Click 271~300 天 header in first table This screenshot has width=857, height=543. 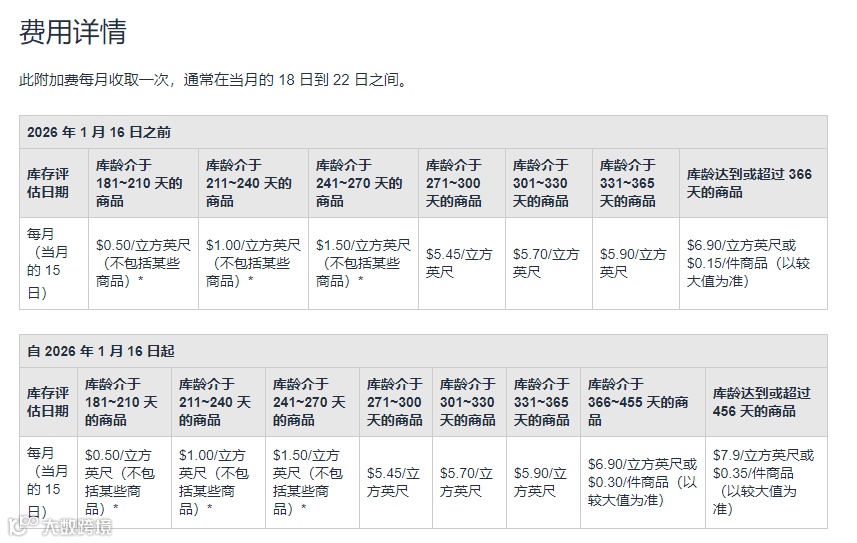point(462,183)
